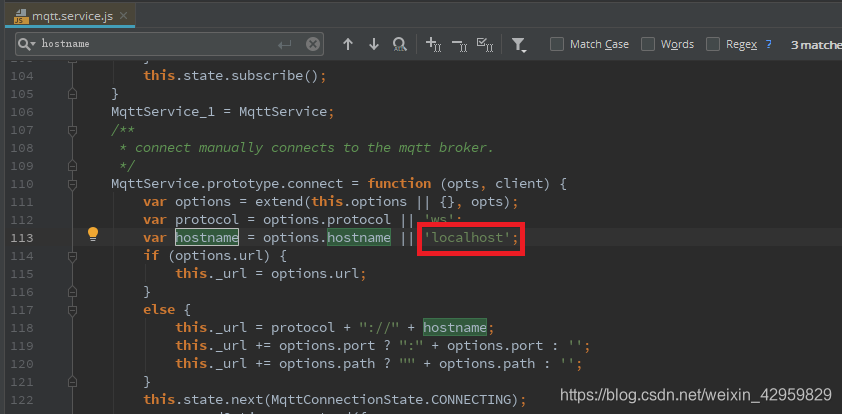Viewport: 842px width, 414px height.
Task: Open the search history magnifier dropdown
Action: point(27,44)
